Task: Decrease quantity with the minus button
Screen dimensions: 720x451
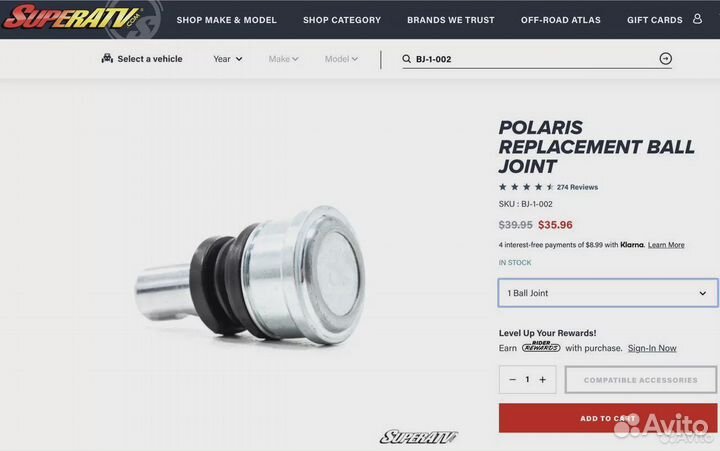Action: (513, 379)
